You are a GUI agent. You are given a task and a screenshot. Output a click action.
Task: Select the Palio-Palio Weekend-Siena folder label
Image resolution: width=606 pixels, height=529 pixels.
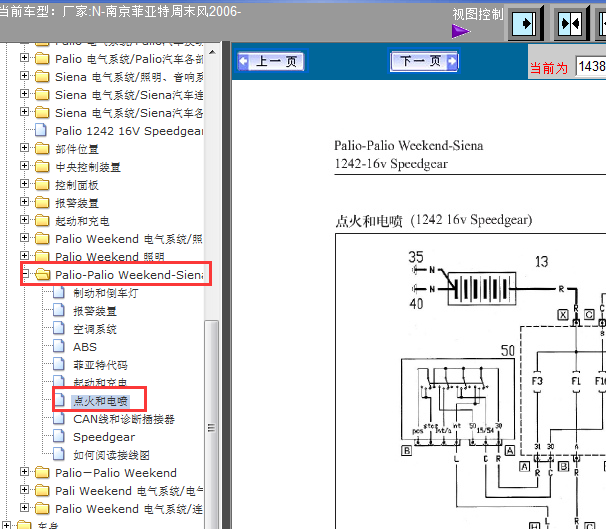click(x=129, y=275)
